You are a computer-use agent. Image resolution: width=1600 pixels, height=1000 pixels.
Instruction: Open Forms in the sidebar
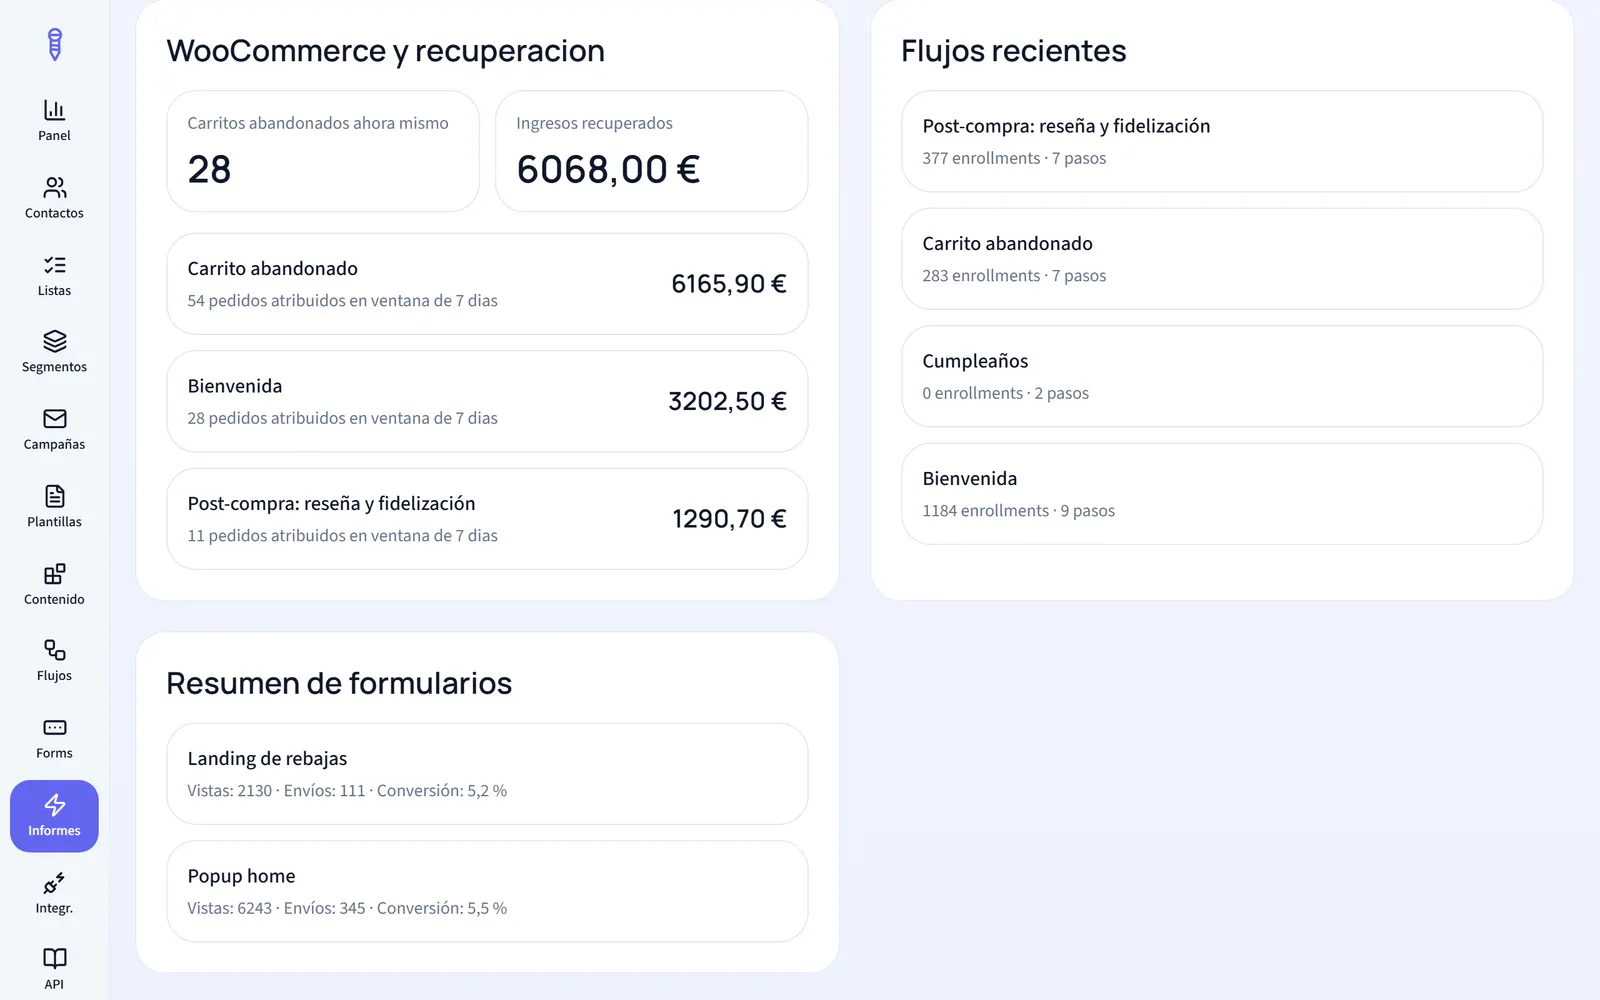54,738
